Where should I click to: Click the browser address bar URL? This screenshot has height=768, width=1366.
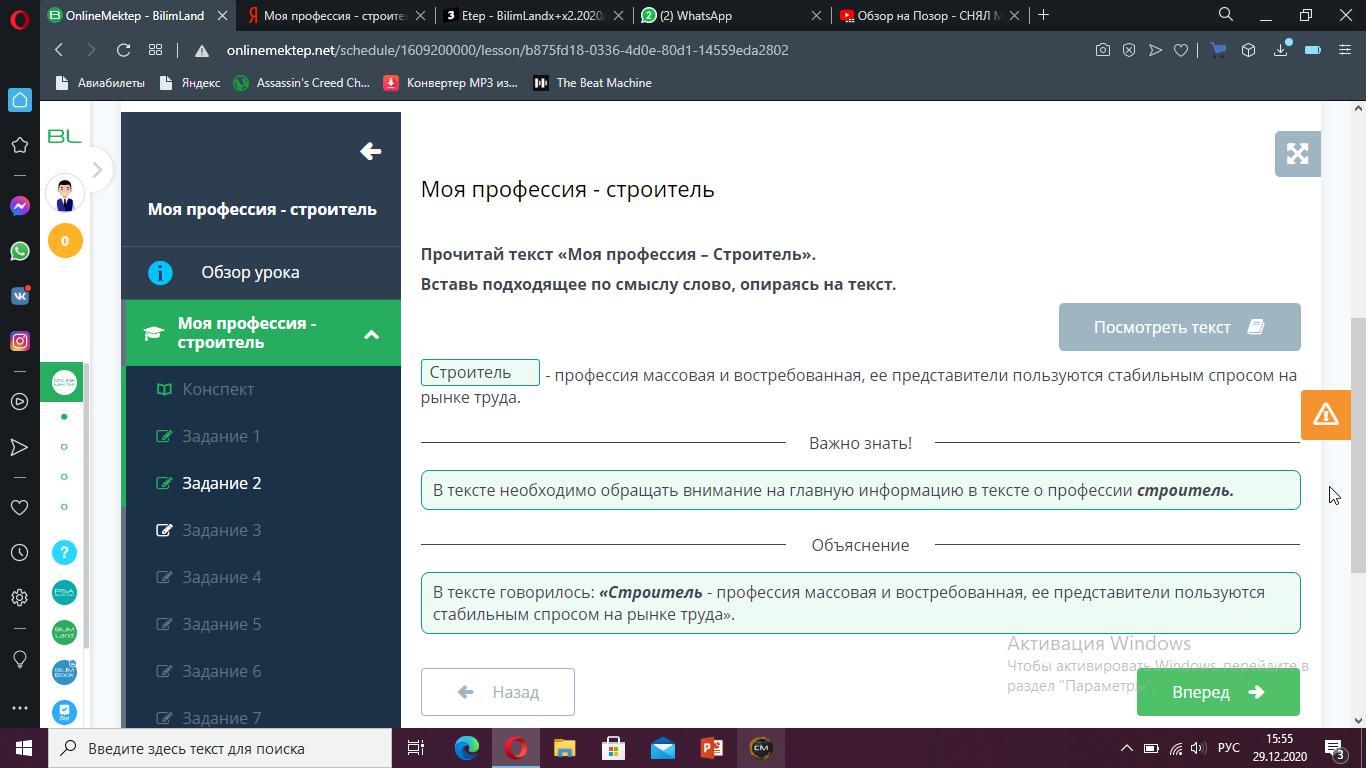tap(508, 50)
